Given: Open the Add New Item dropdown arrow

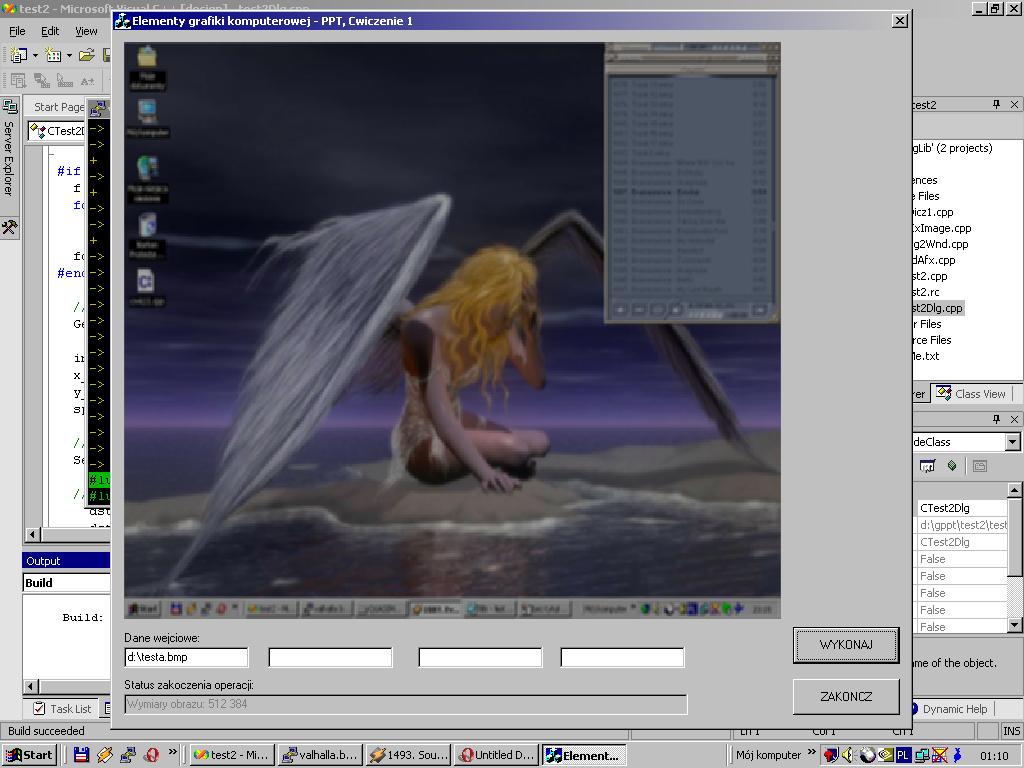Looking at the screenshot, I should (69, 56).
